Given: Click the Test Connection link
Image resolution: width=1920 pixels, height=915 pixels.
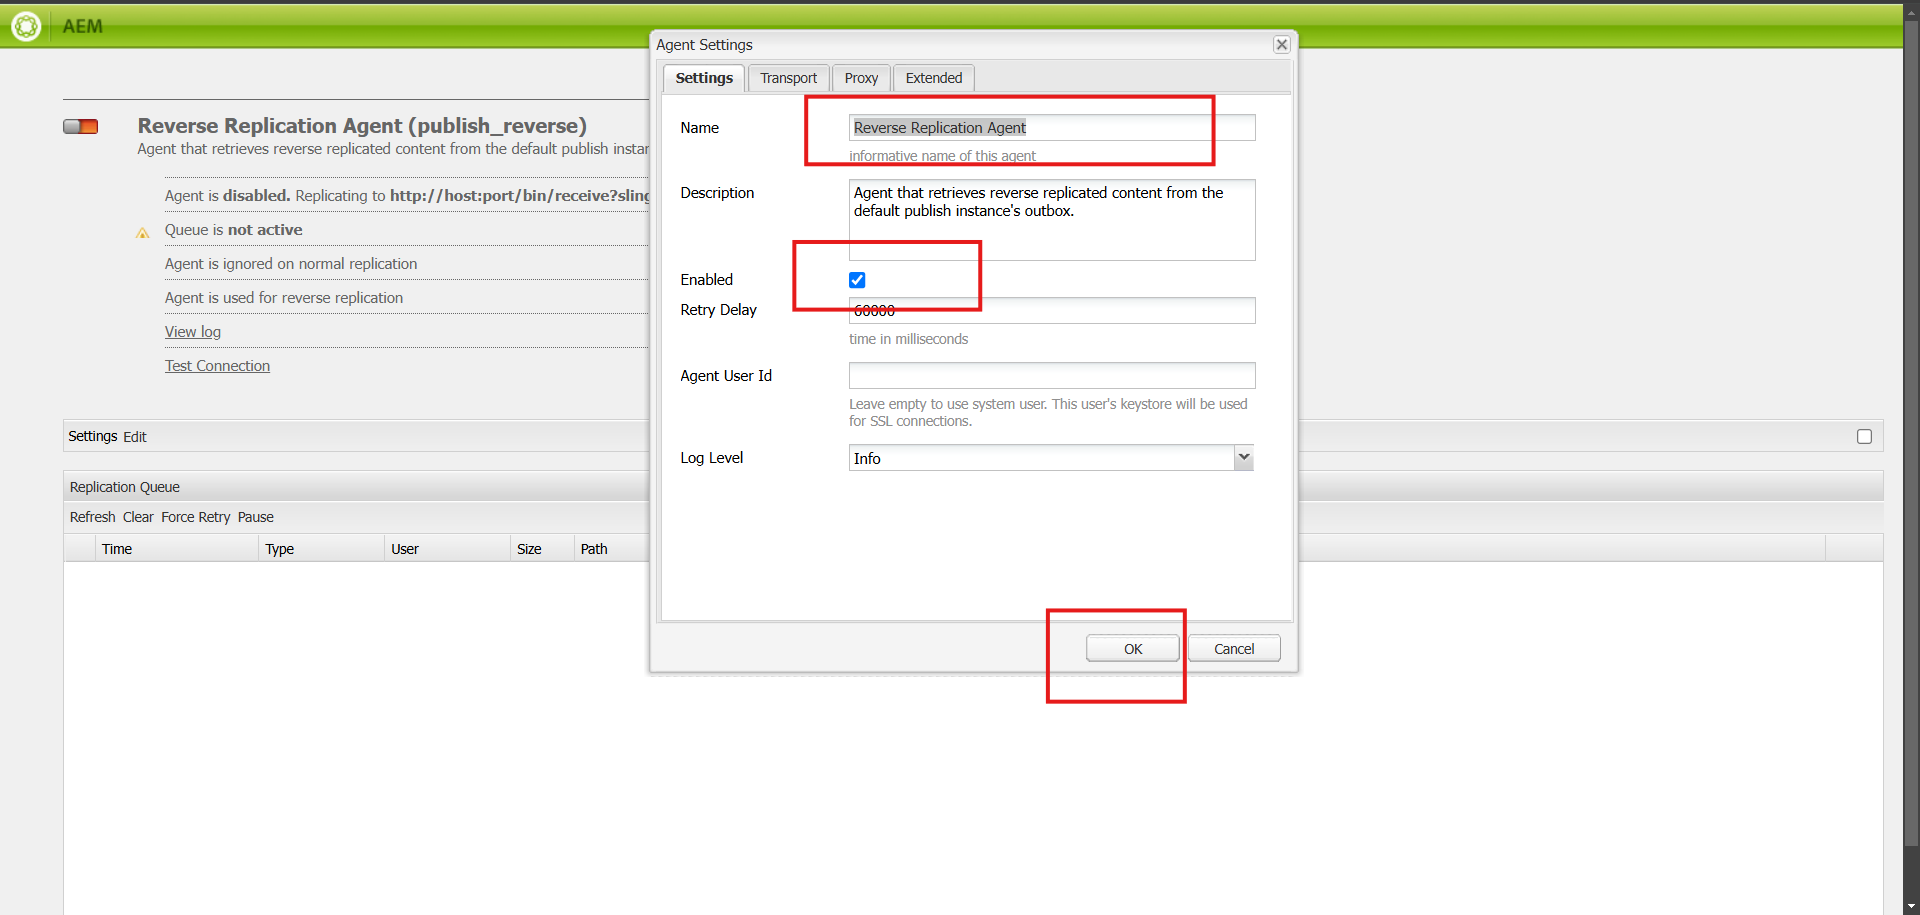Looking at the screenshot, I should [217, 366].
